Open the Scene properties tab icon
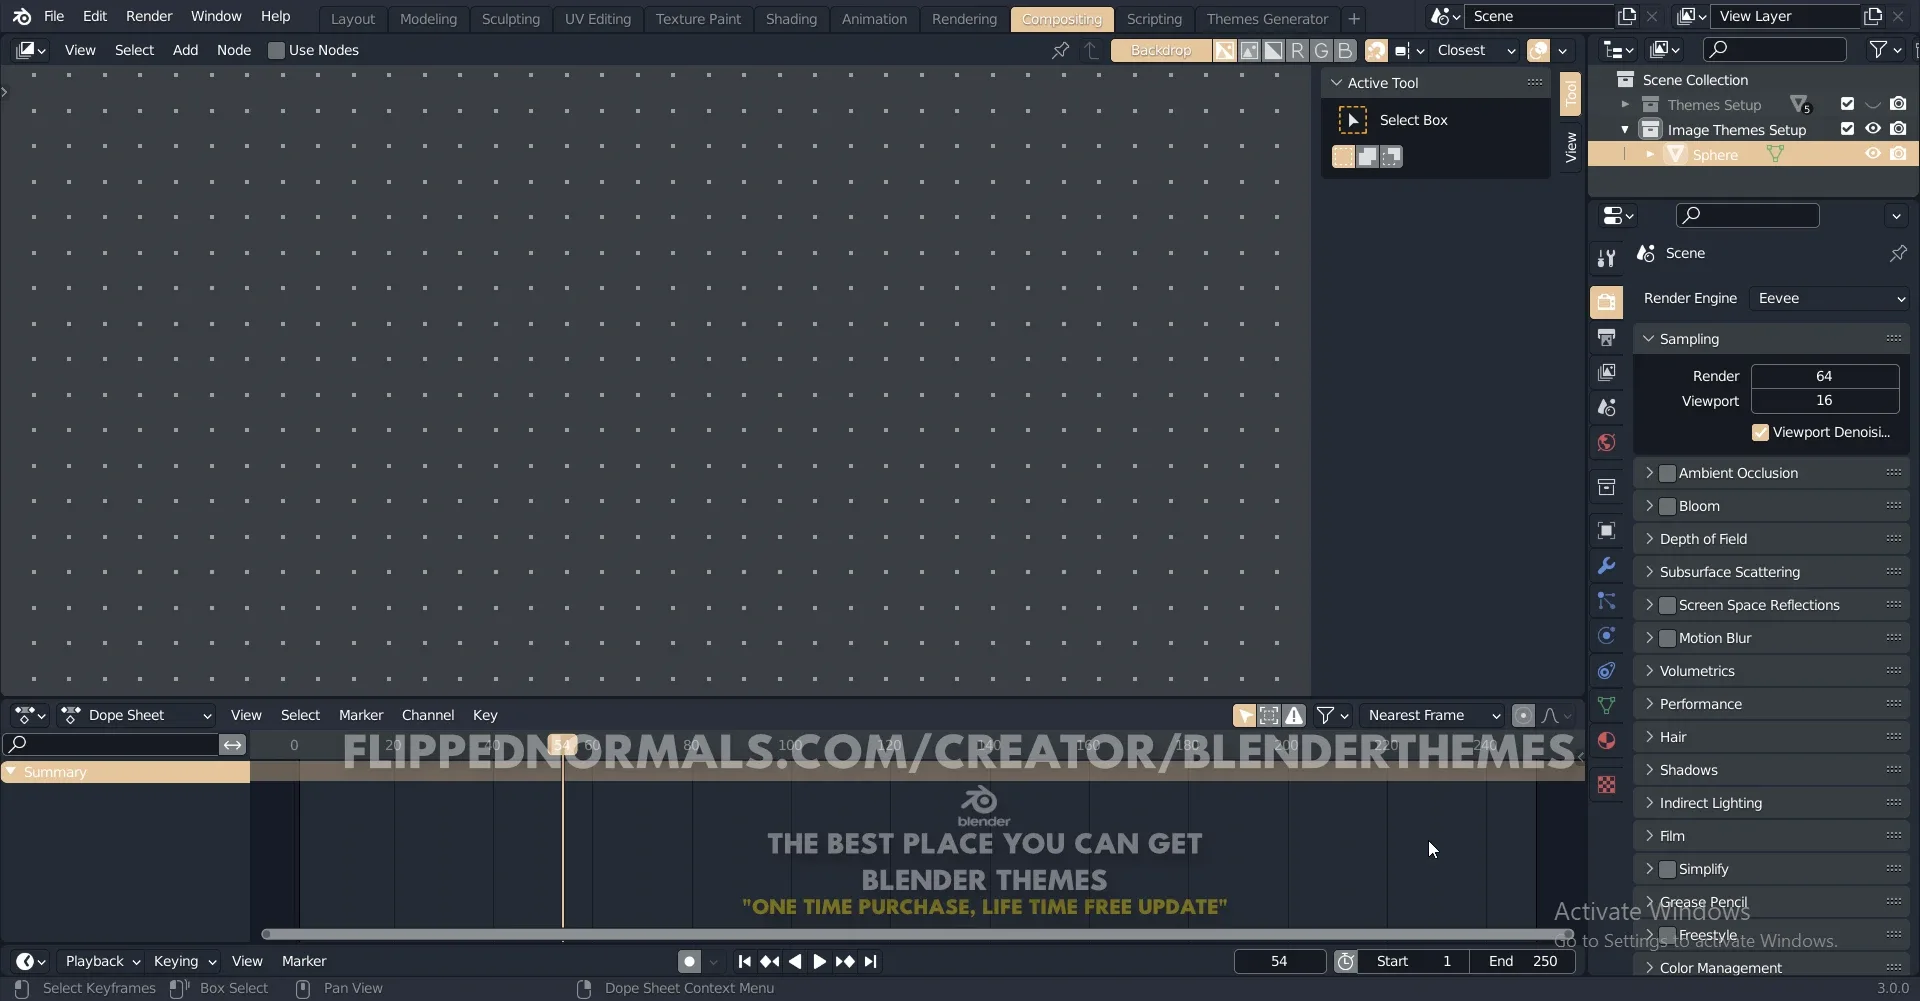Screen dimensions: 1920x1001 [x=1606, y=407]
